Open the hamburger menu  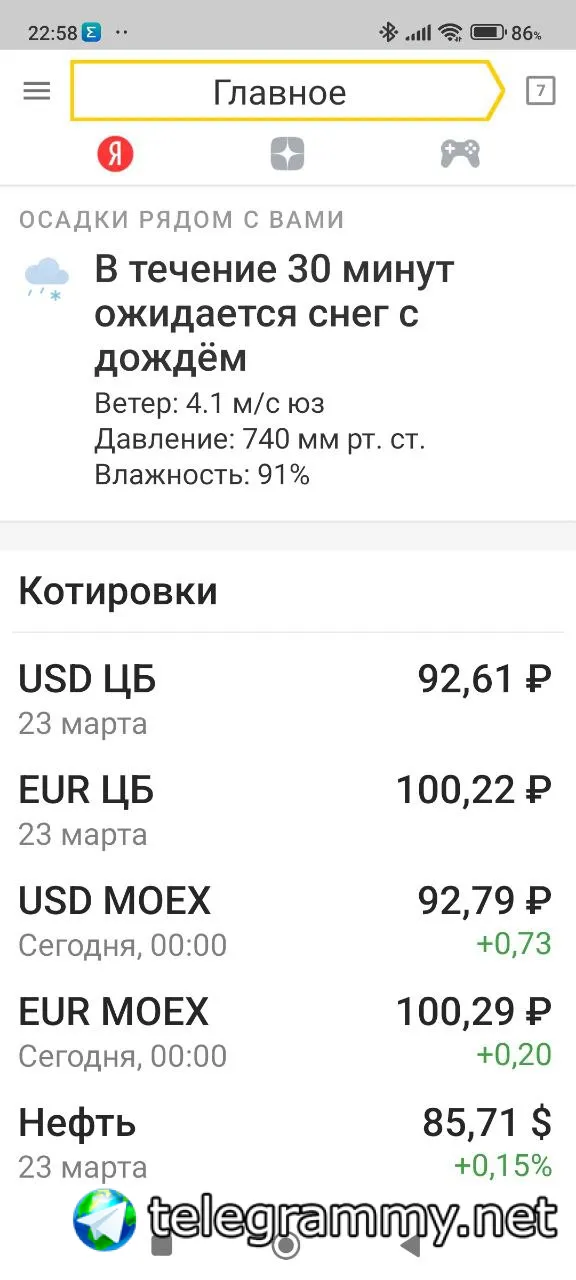click(x=37, y=91)
